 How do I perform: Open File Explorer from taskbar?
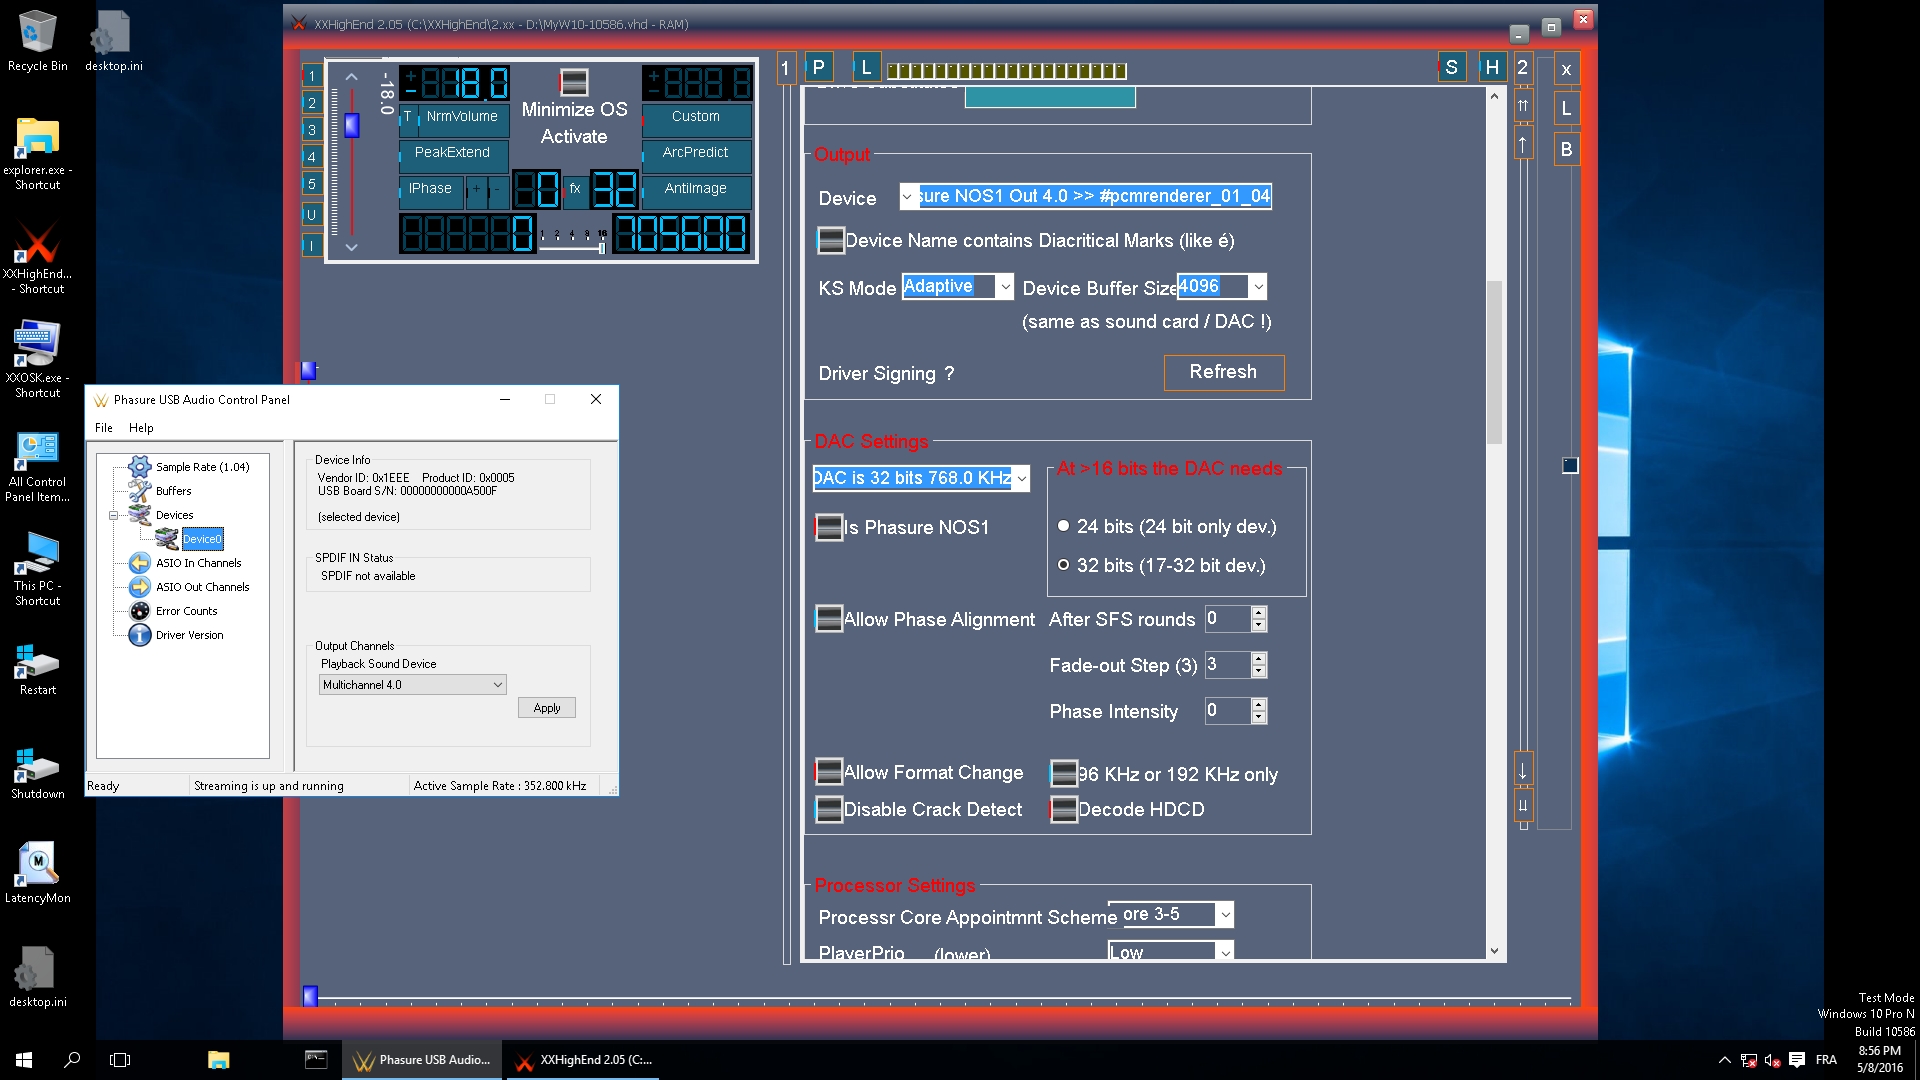218,1060
